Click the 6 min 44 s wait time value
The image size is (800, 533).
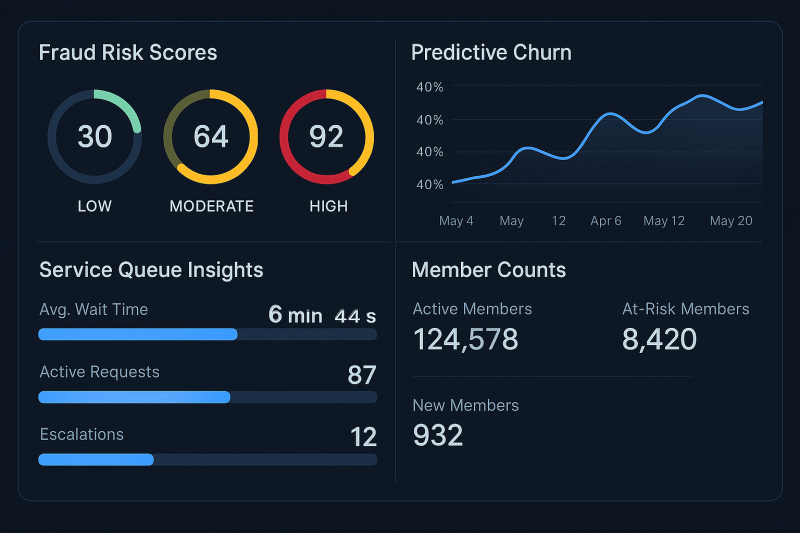[322, 315]
